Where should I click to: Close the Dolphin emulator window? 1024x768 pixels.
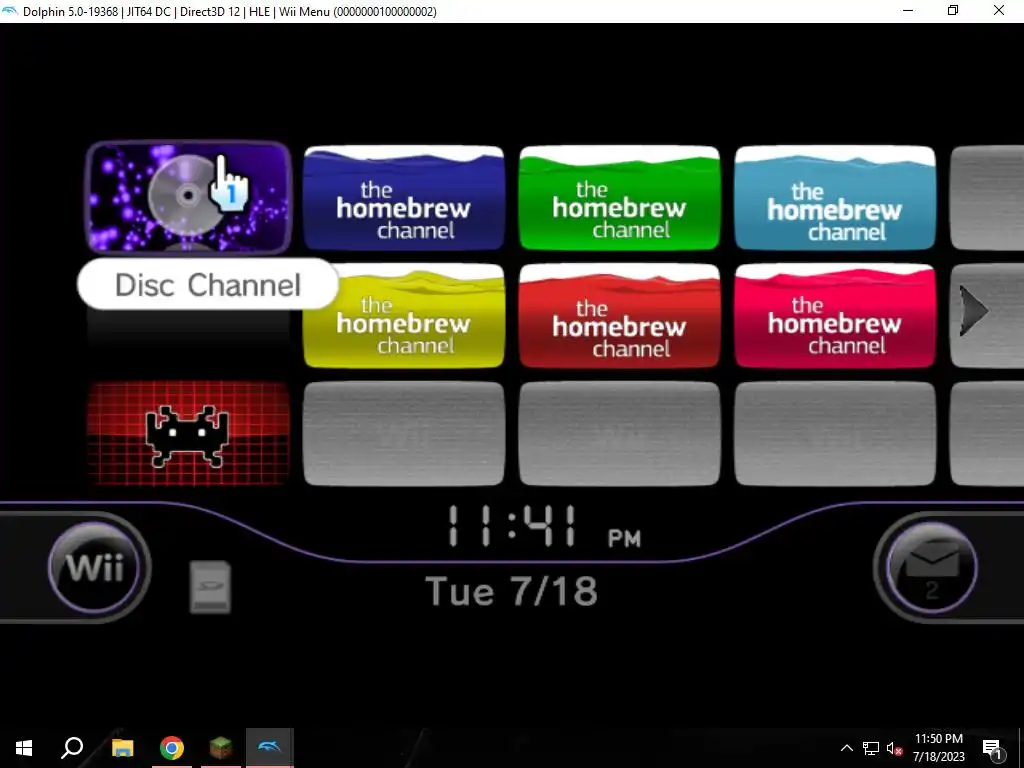click(x=999, y=10)
